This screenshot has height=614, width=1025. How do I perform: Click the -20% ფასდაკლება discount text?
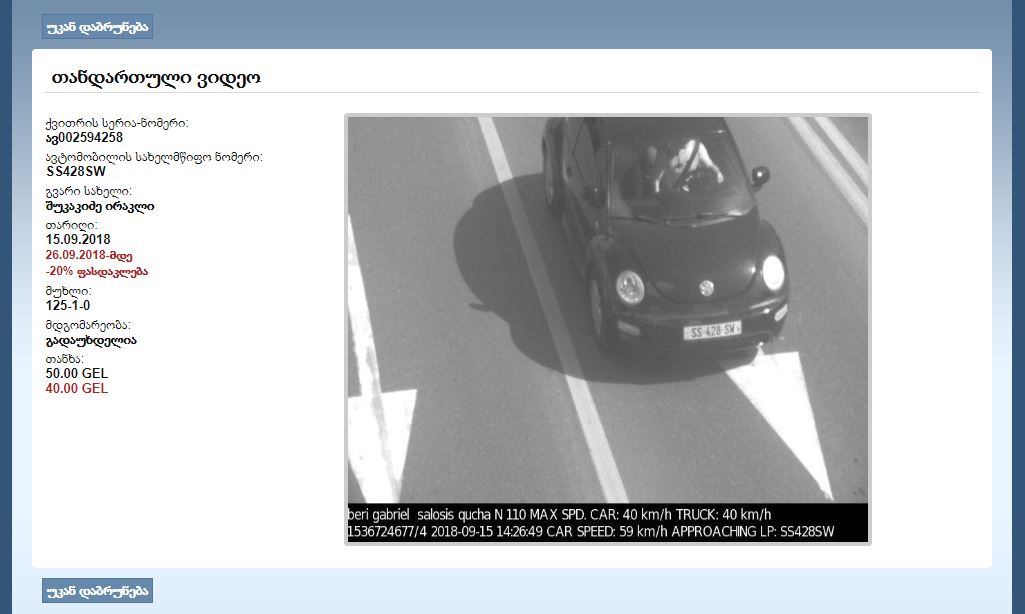pos(97,271)
